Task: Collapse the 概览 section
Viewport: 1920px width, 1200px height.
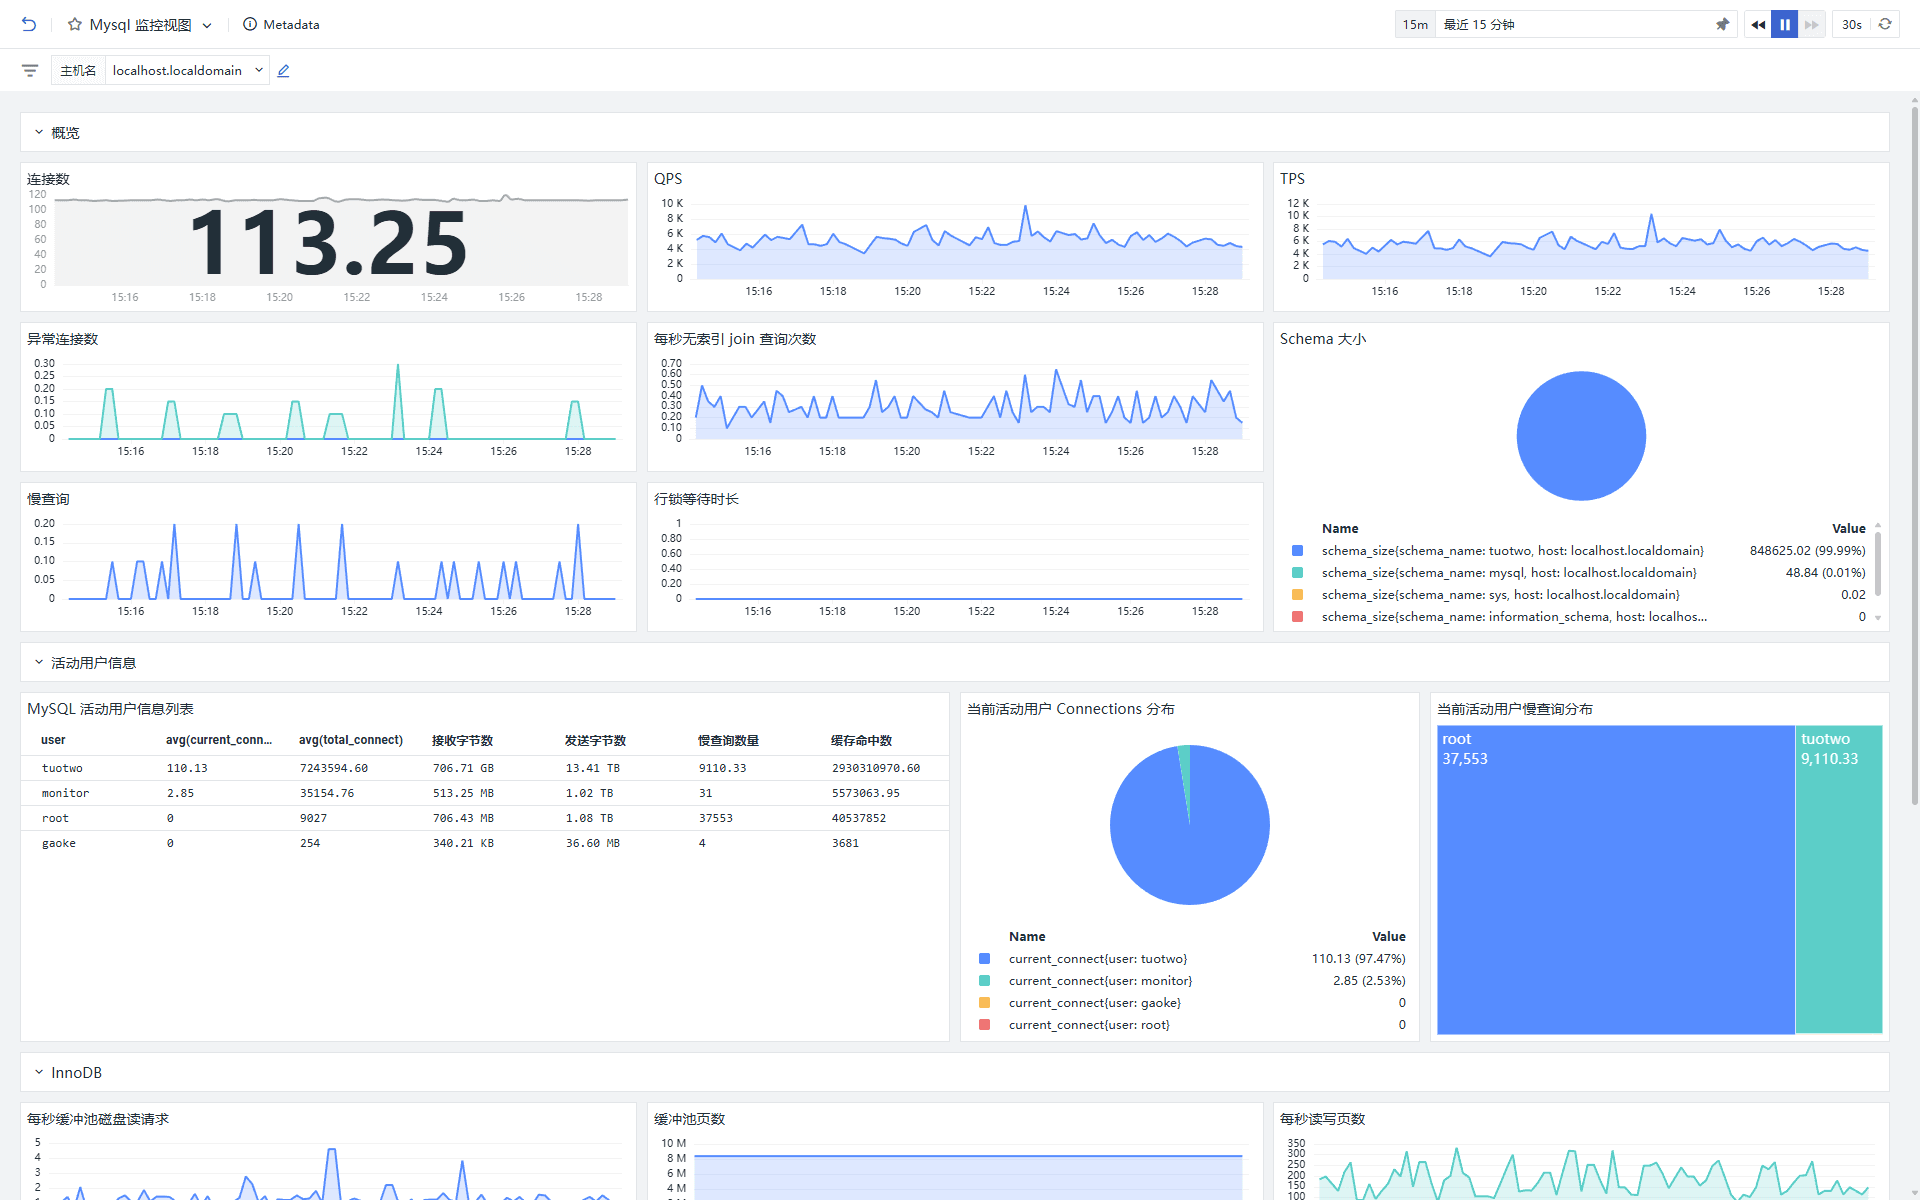Action: 39,132
